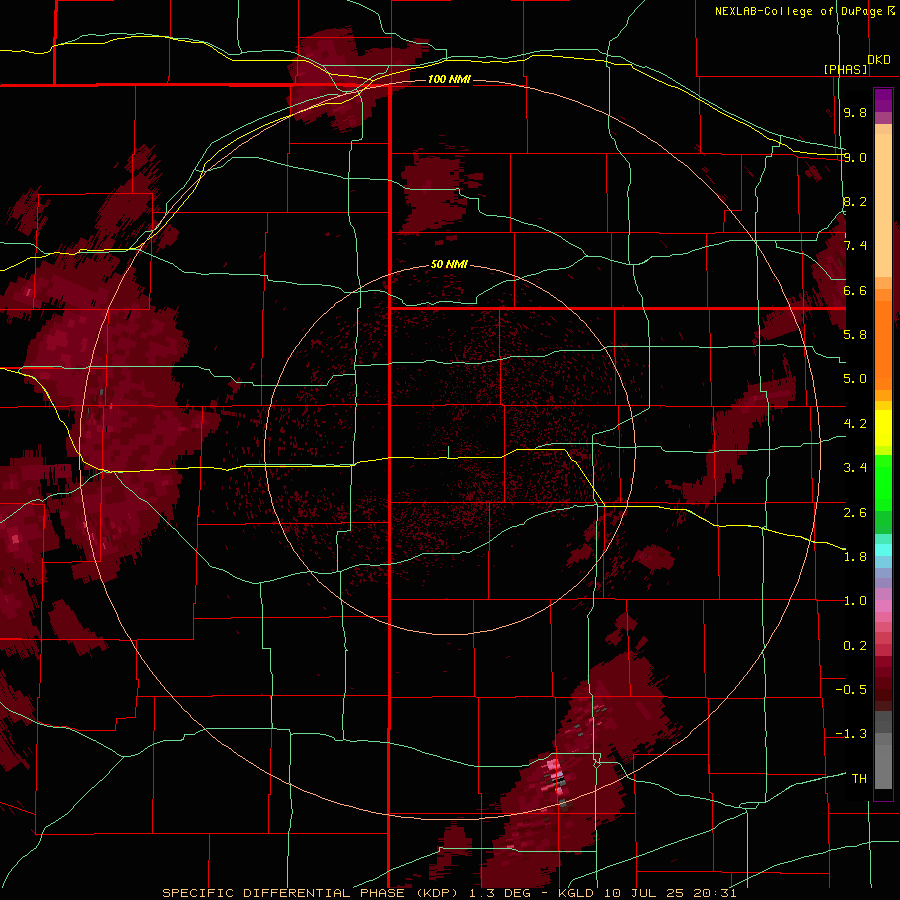Click the 0.2 scale value
Screen dimensions: 900x900
[x=855, y=646]
